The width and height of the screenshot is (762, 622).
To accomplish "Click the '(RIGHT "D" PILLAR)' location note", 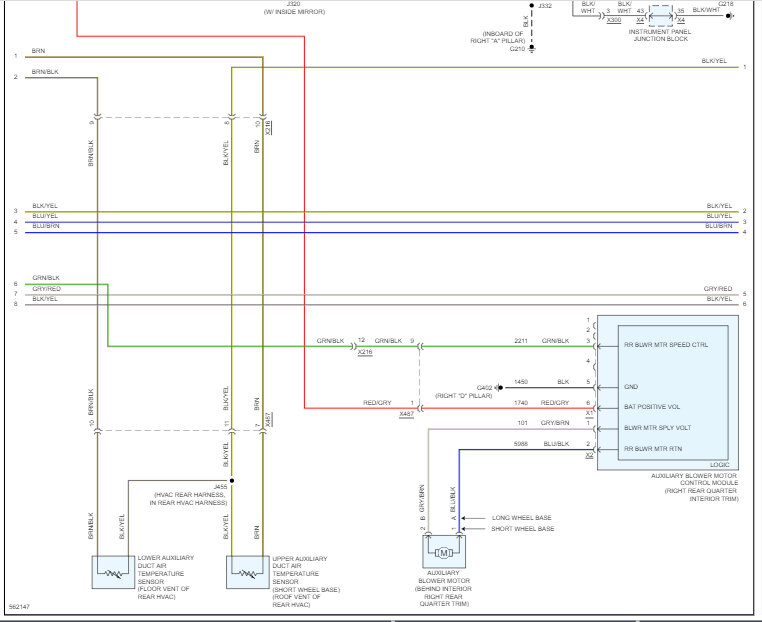I will (x=464, y=396).
